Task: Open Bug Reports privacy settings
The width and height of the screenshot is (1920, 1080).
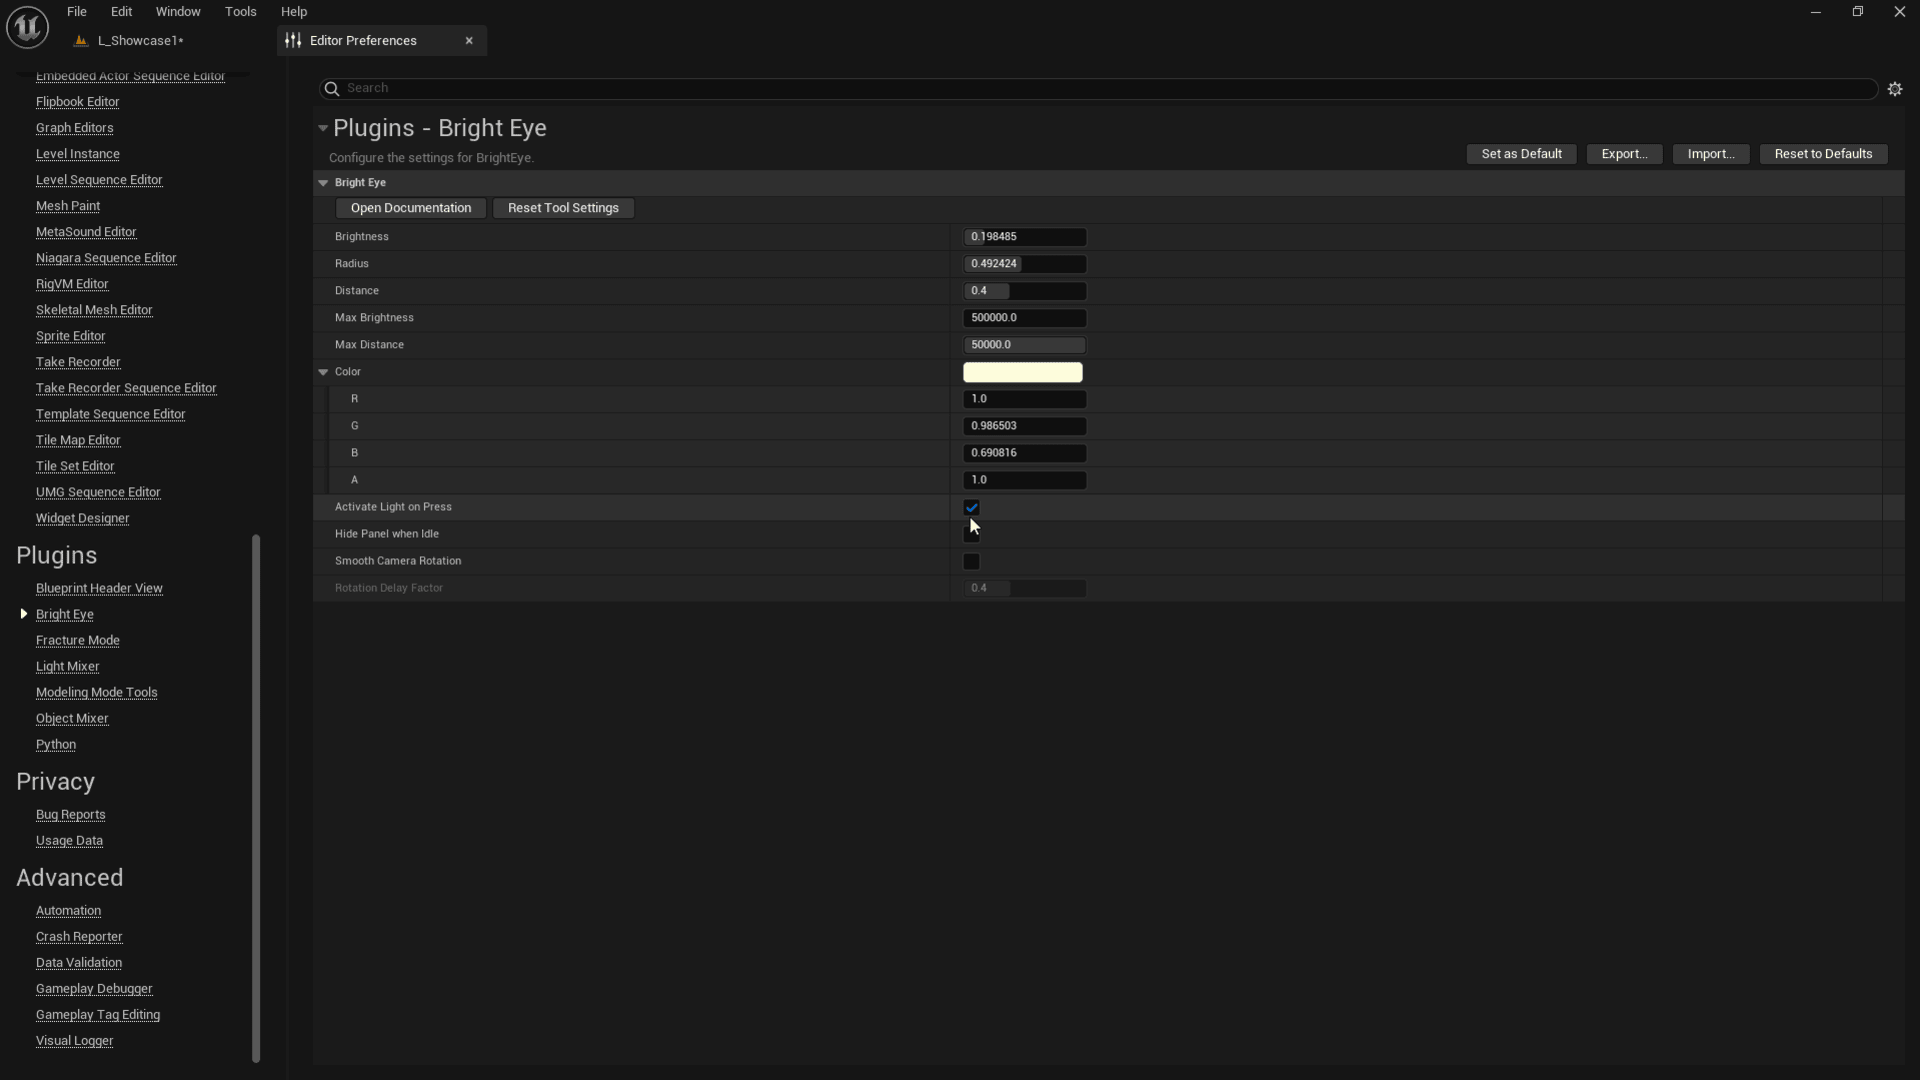Action: point(70,814)
